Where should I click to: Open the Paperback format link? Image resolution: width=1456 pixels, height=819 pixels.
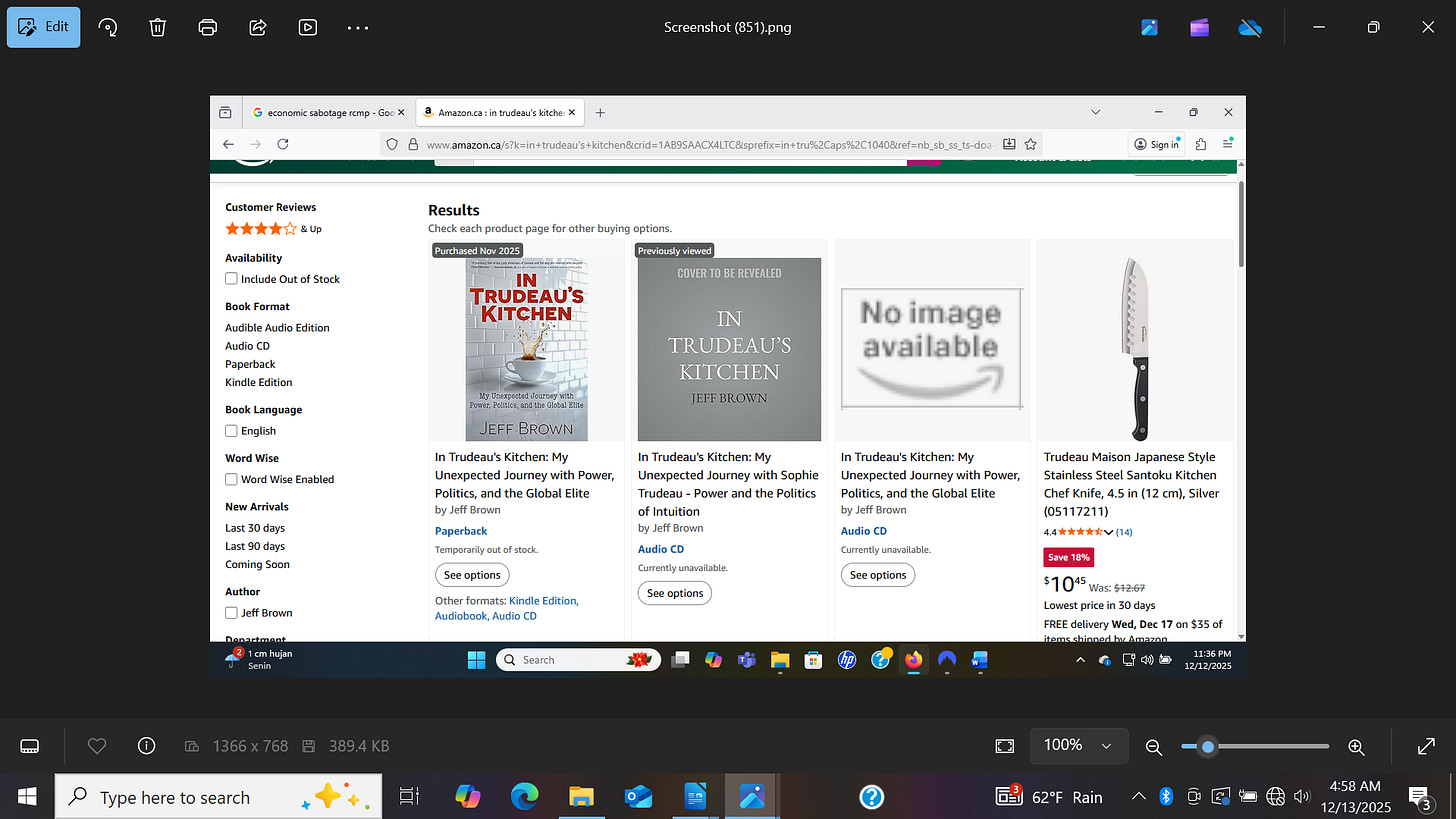point(461,531)
